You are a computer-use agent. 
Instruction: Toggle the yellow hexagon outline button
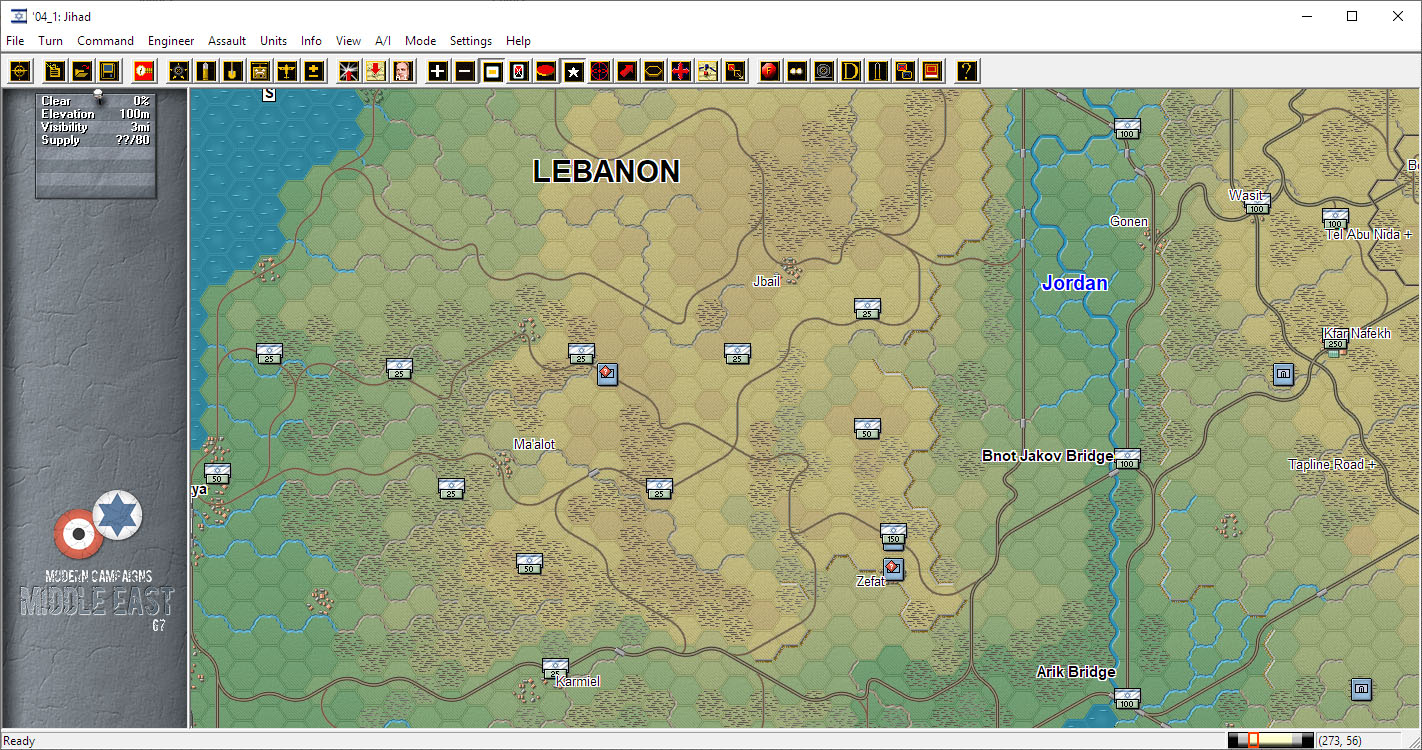654,71
